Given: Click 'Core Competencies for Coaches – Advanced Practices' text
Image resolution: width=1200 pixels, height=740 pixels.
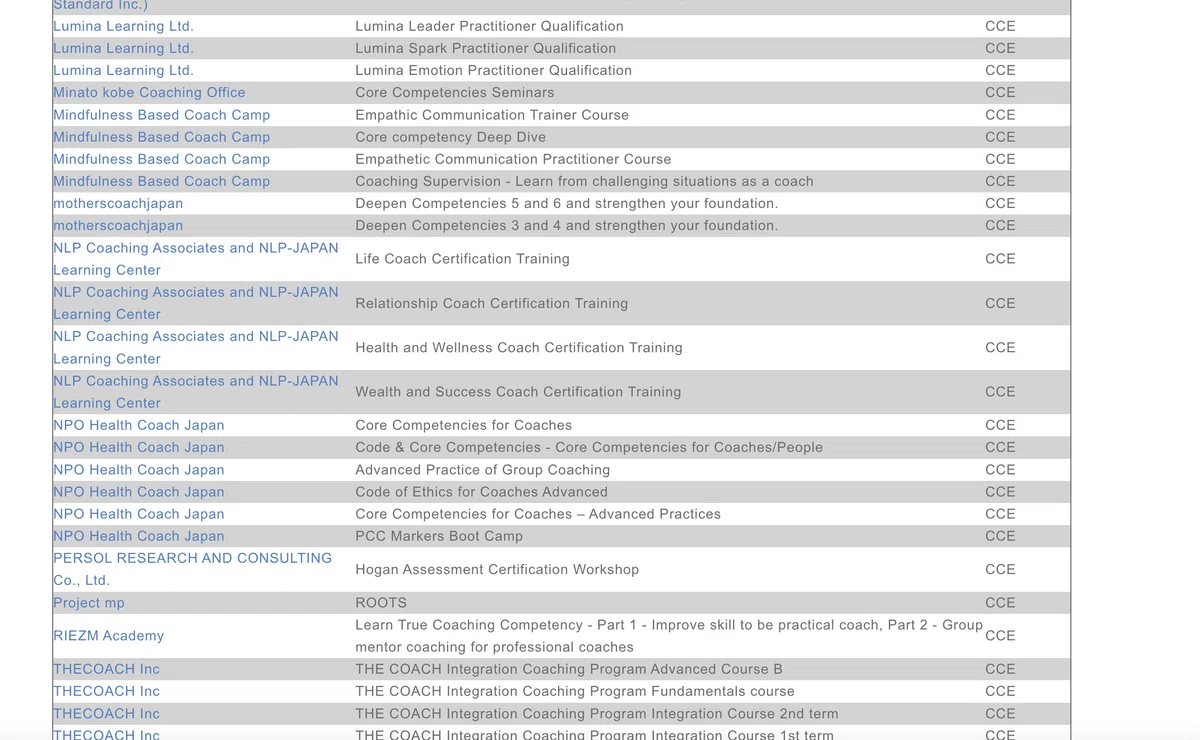Looking at the screenshot, I should pyautogui.click(x=538, y=514).
